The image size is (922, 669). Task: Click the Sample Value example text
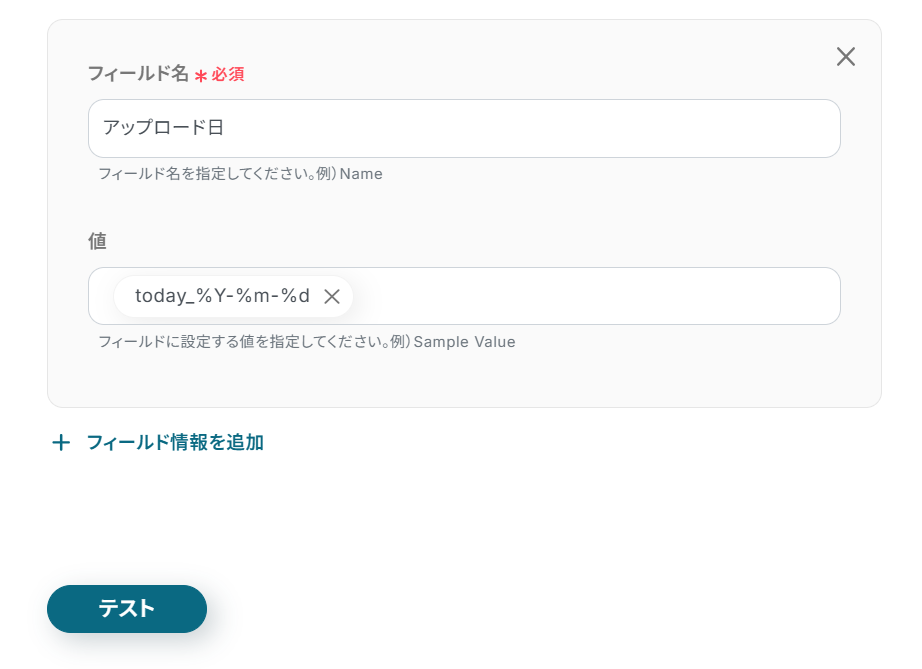pos(464,342)
